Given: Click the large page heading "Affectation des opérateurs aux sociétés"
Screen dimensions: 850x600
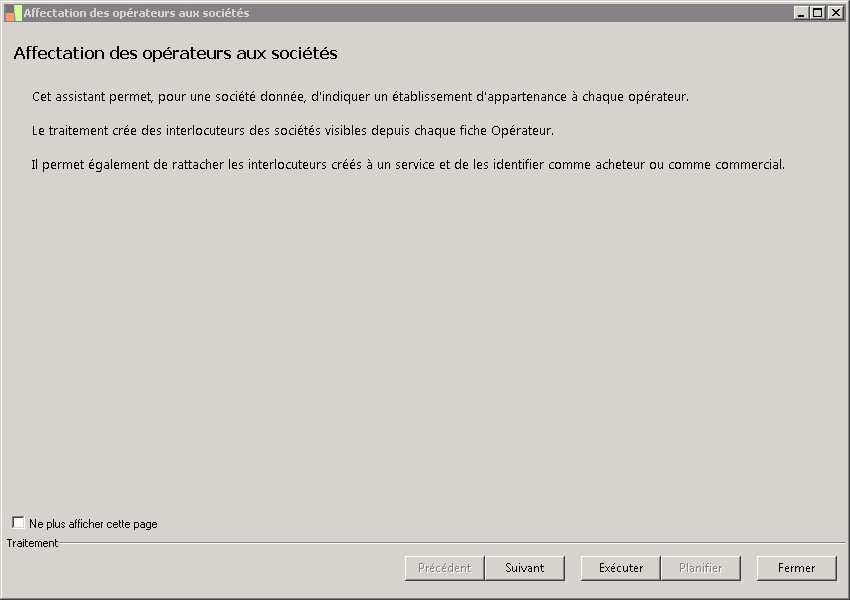Looking at the screenshot, I should (175, 53).
